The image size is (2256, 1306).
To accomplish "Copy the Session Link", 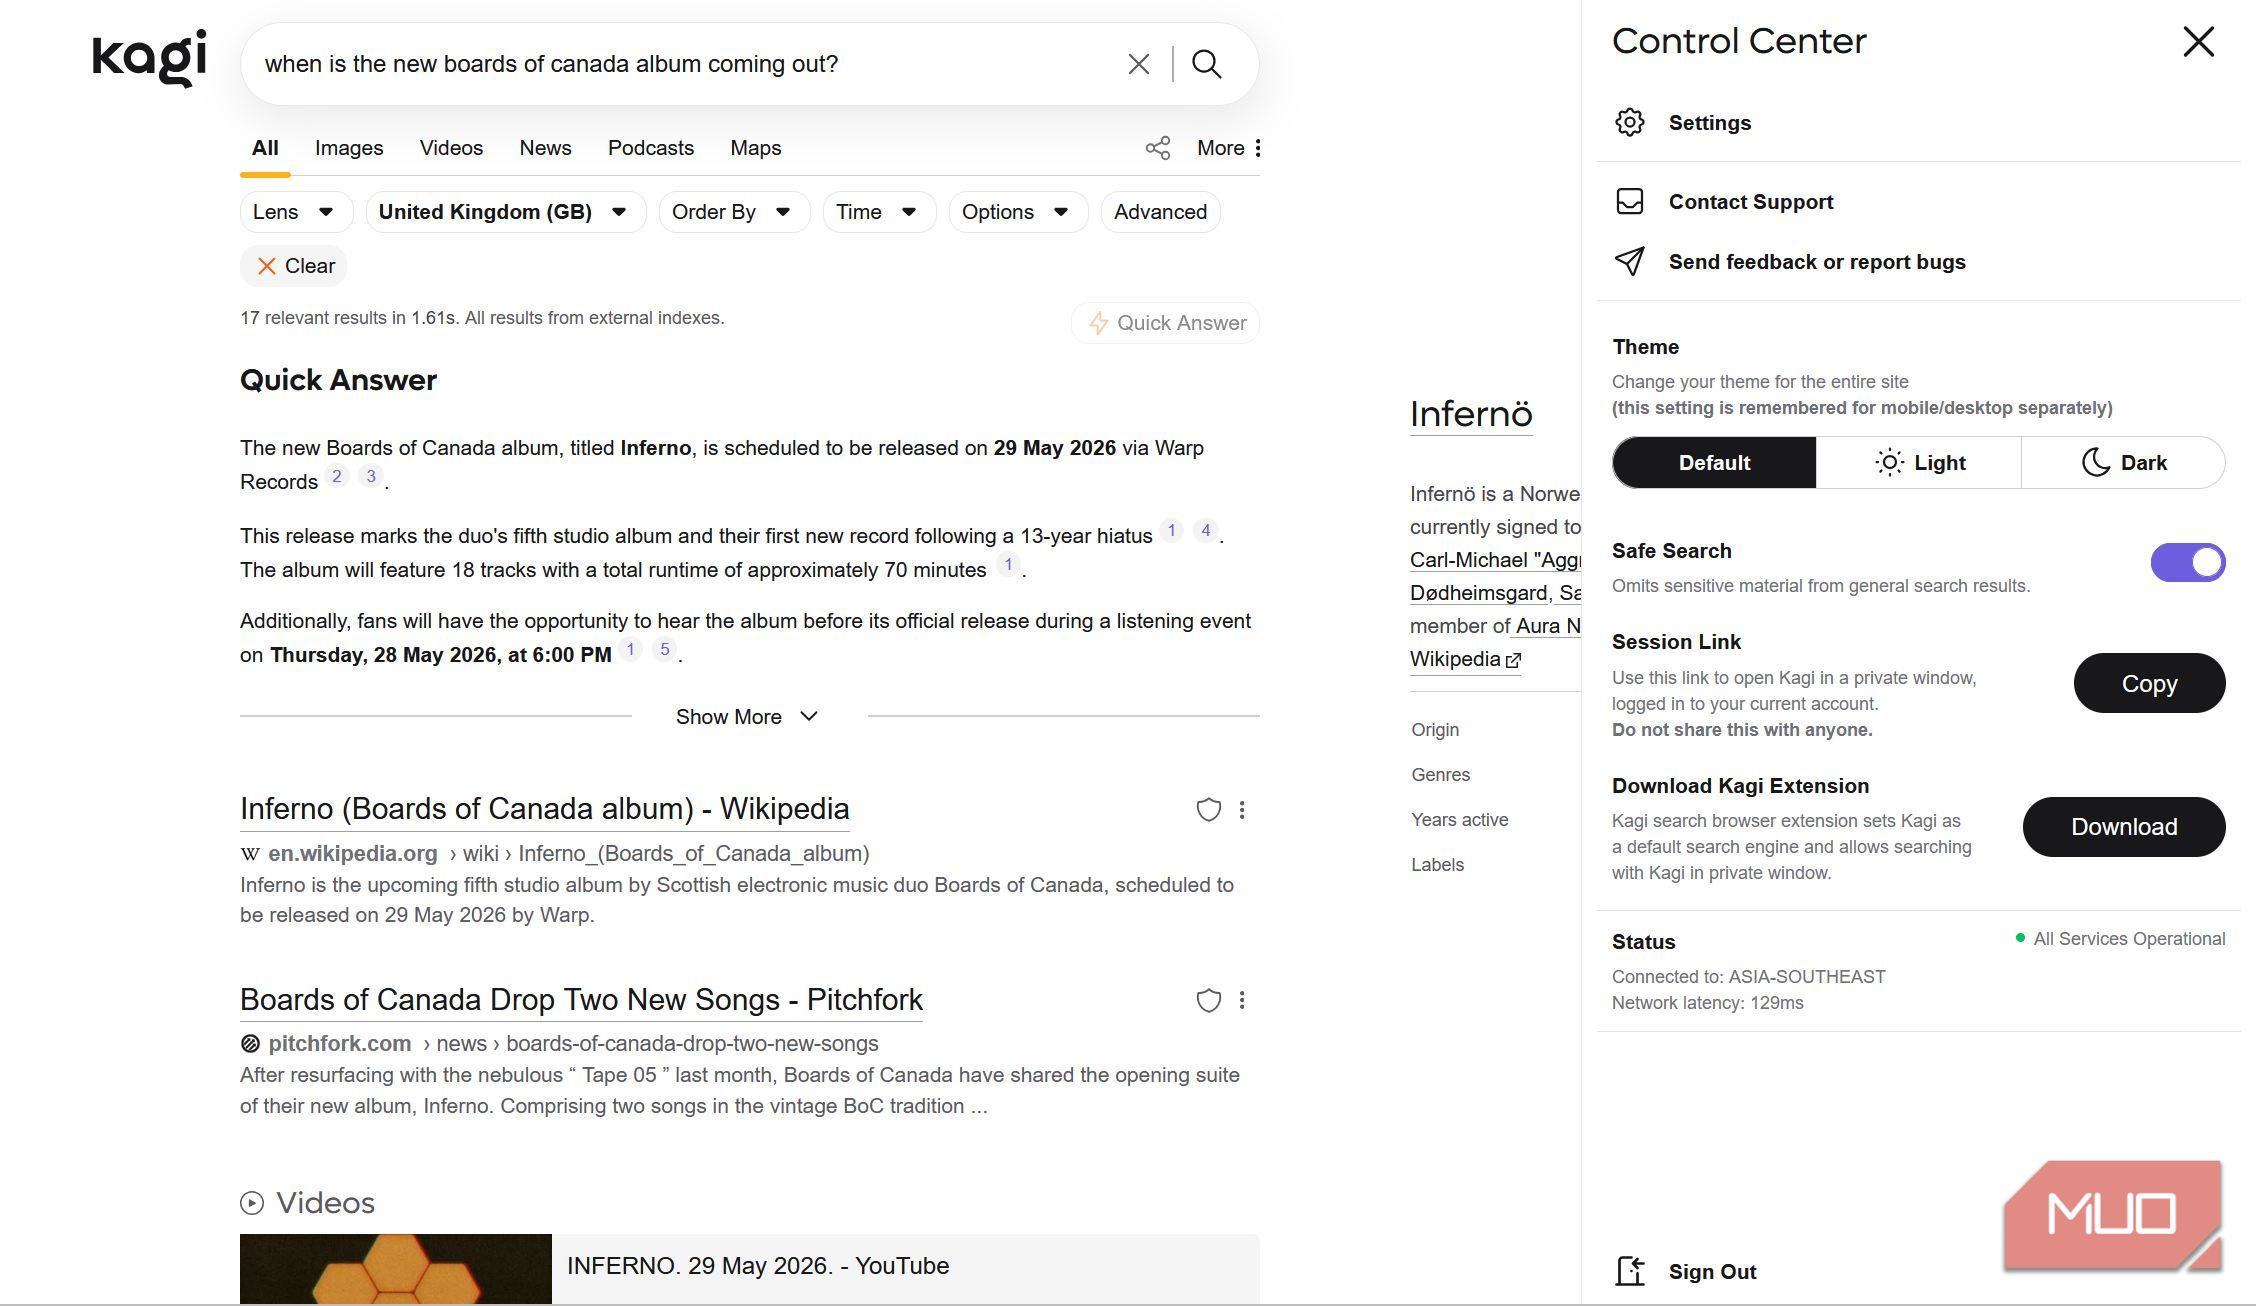I will coord(2149,683).
